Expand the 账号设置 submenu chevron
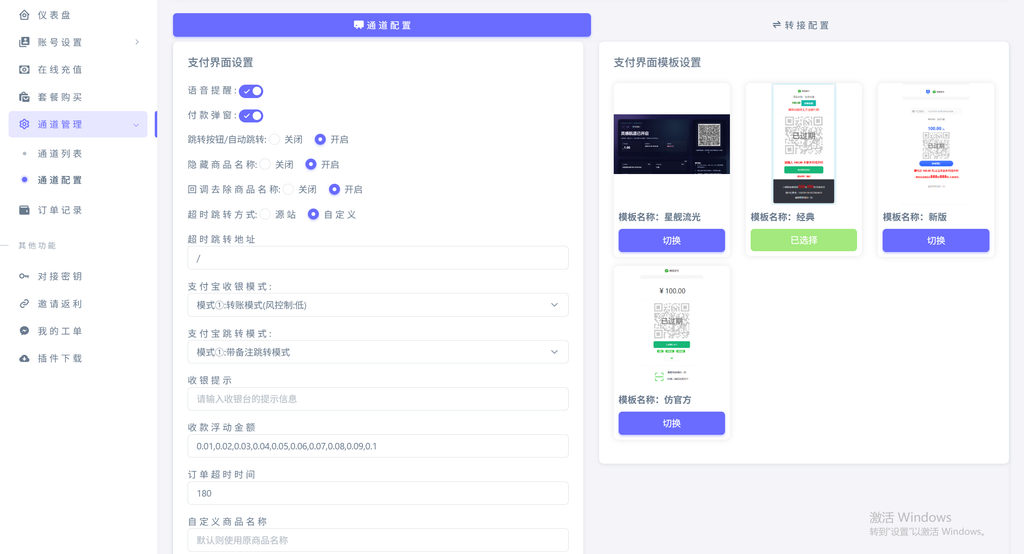The height and width of the screenshot is (554, 1024). (136, 42)
